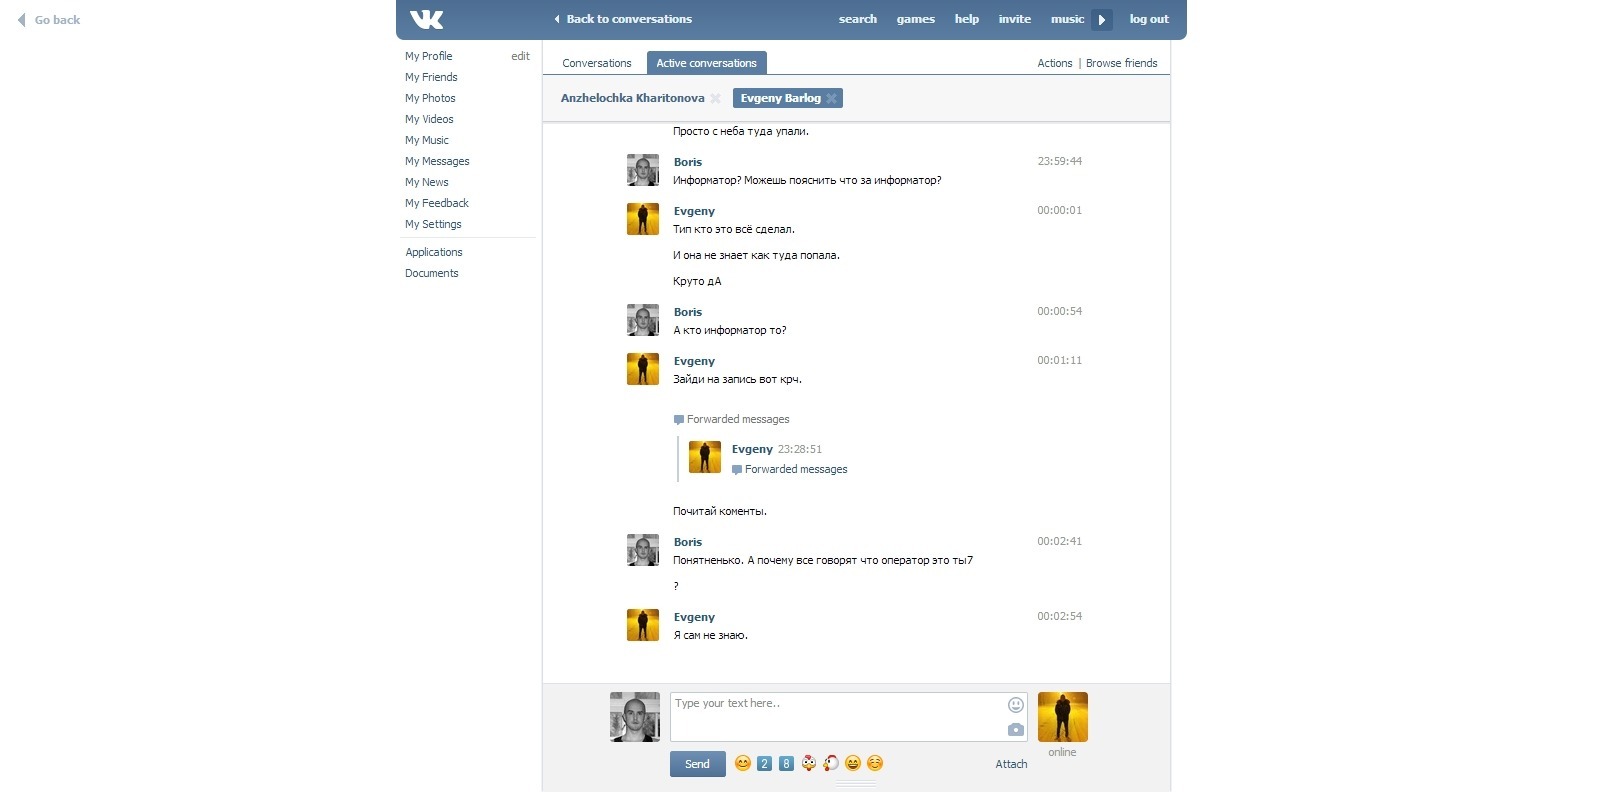Open invite in the header menu
The height and width of the screenshot is (792, 1600).
coord(1015,19)
